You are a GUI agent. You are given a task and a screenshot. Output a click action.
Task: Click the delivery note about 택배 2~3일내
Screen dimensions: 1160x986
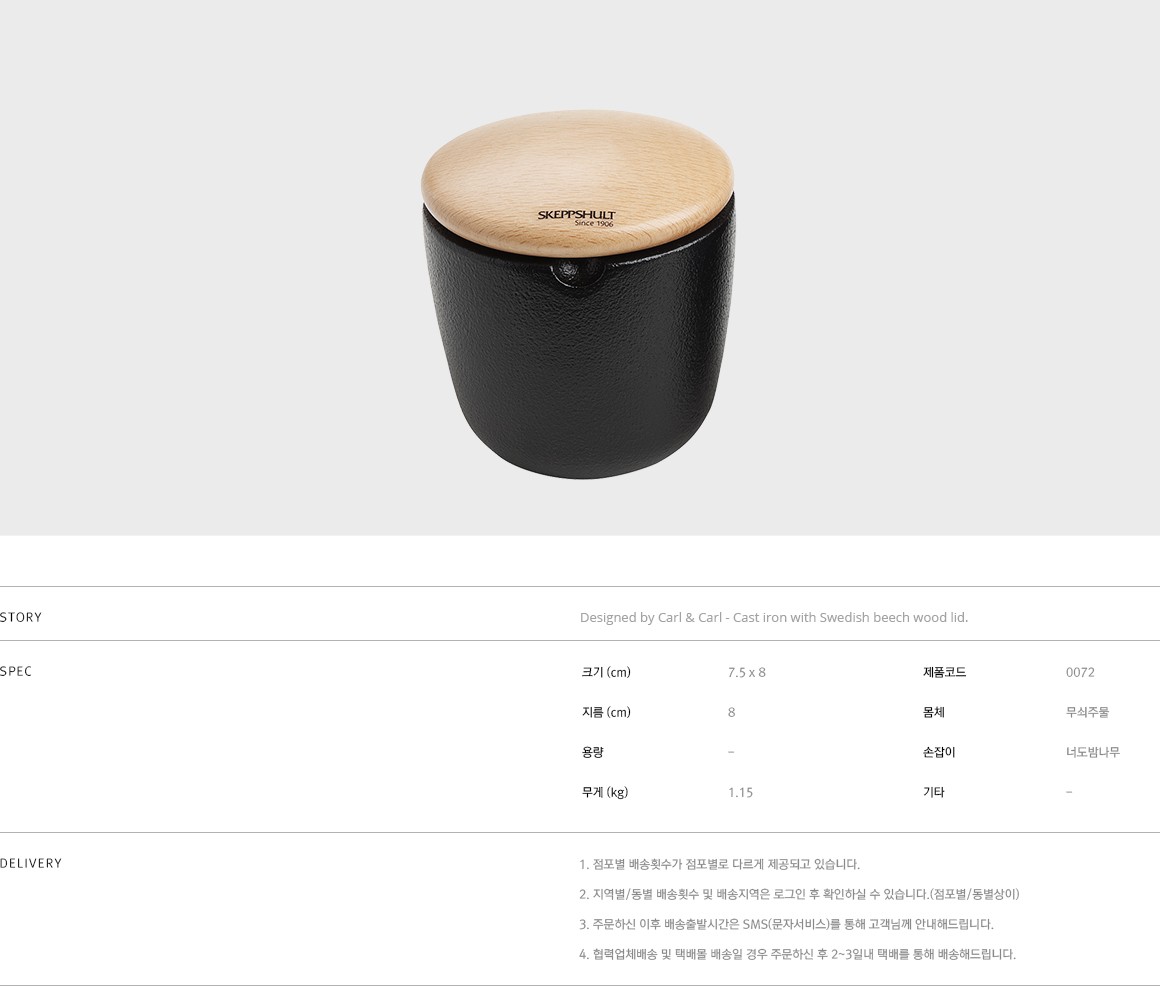(x=798, y=954)
